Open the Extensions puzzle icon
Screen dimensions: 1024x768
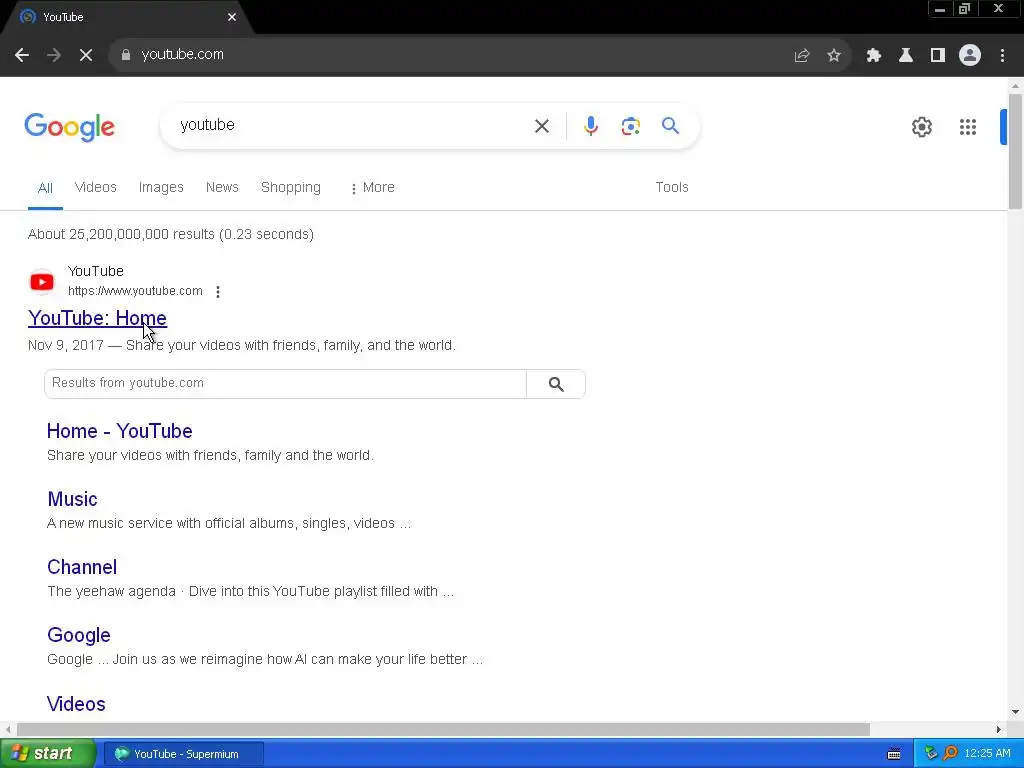874,55
